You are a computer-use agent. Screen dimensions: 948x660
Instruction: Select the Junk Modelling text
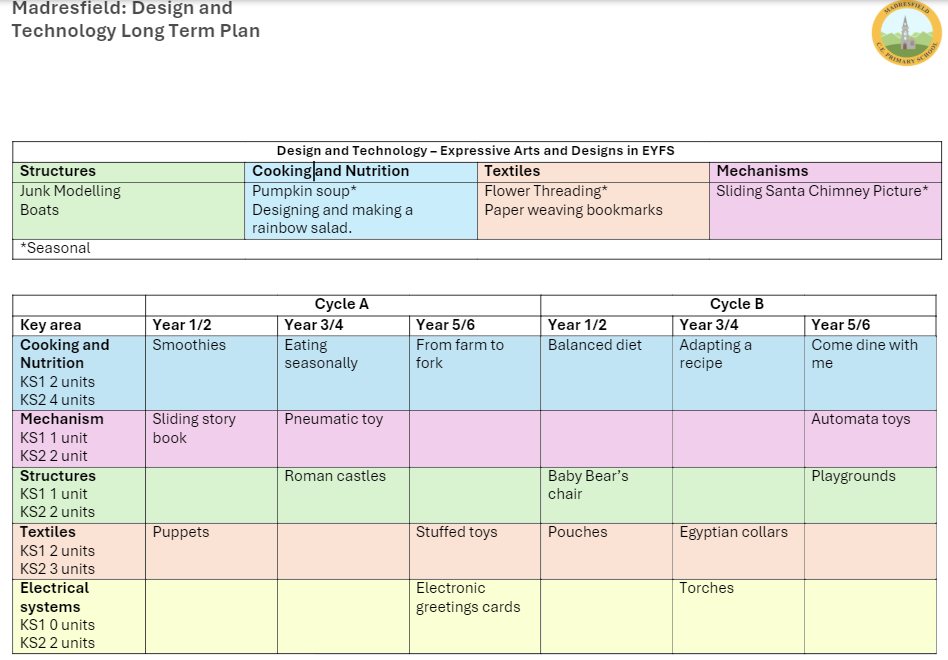pyautogui.click(x=70, y=191)
